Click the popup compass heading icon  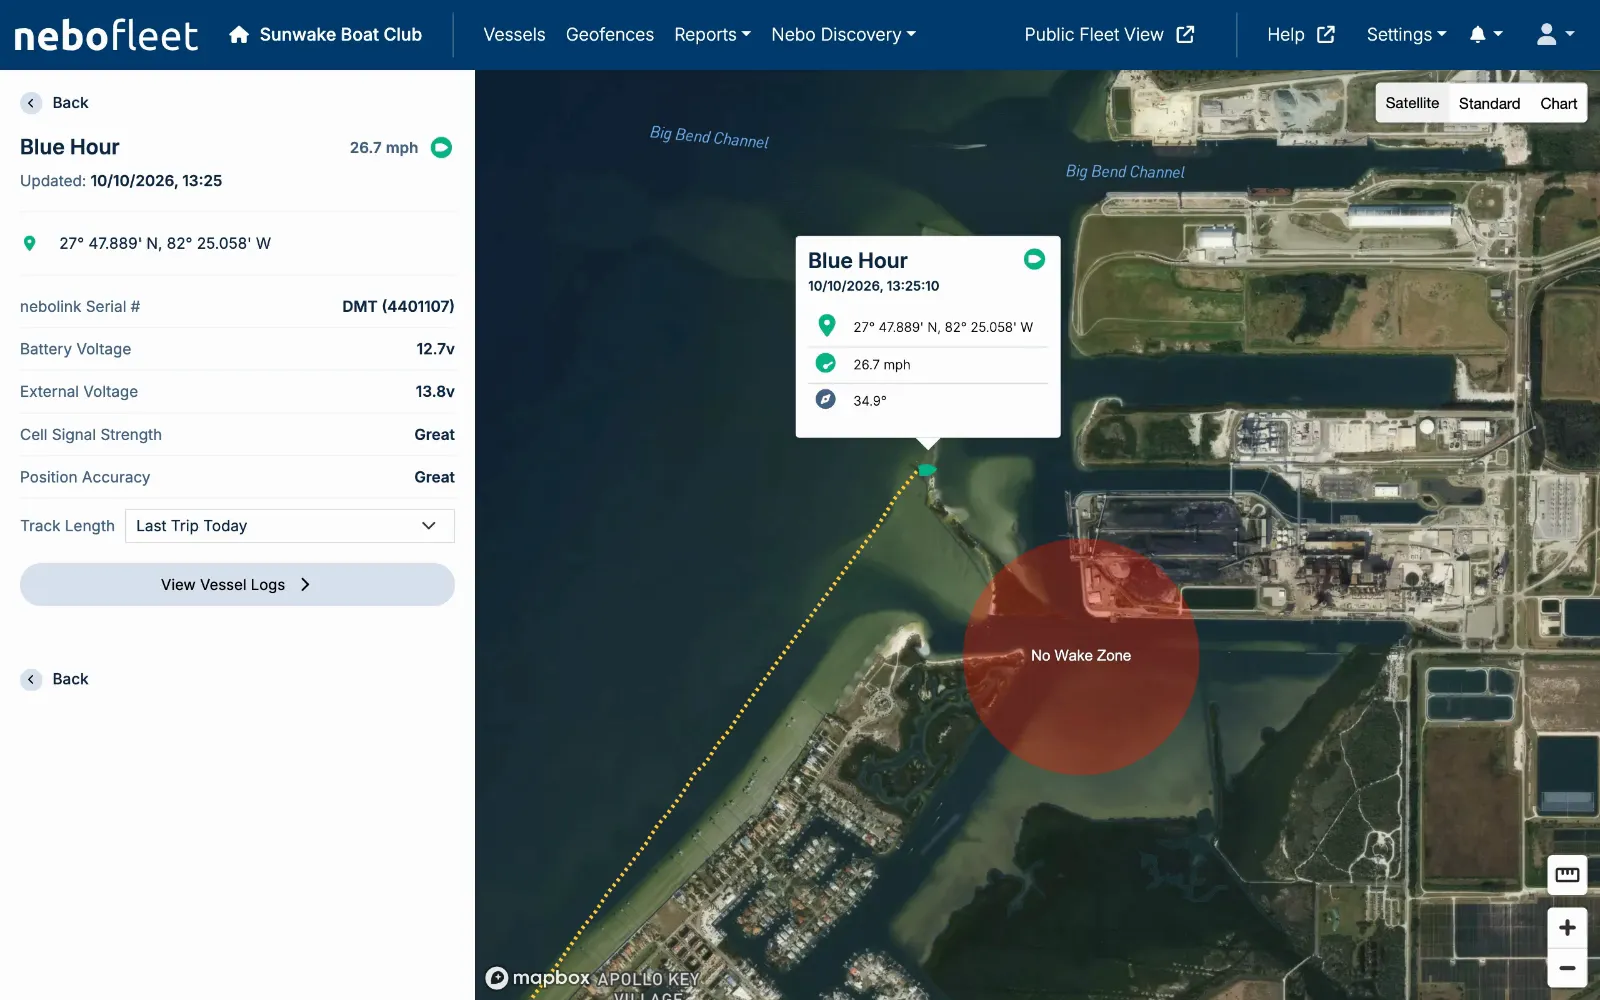coord(826,399)
